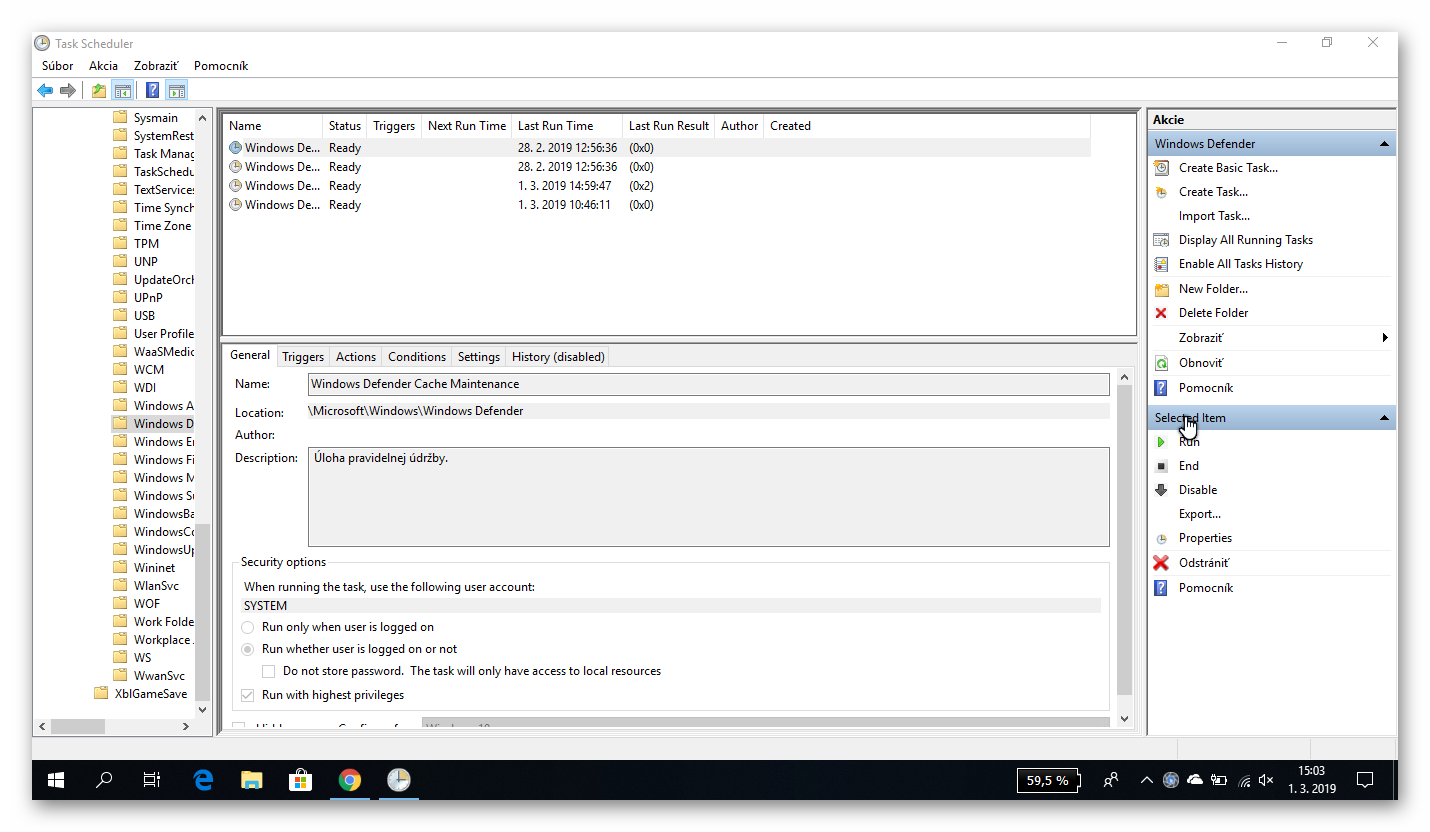The width and height of the screenshot is (1430, 832).
Task: Click the green Obnoviť refresh icon
Action: 1161,363
